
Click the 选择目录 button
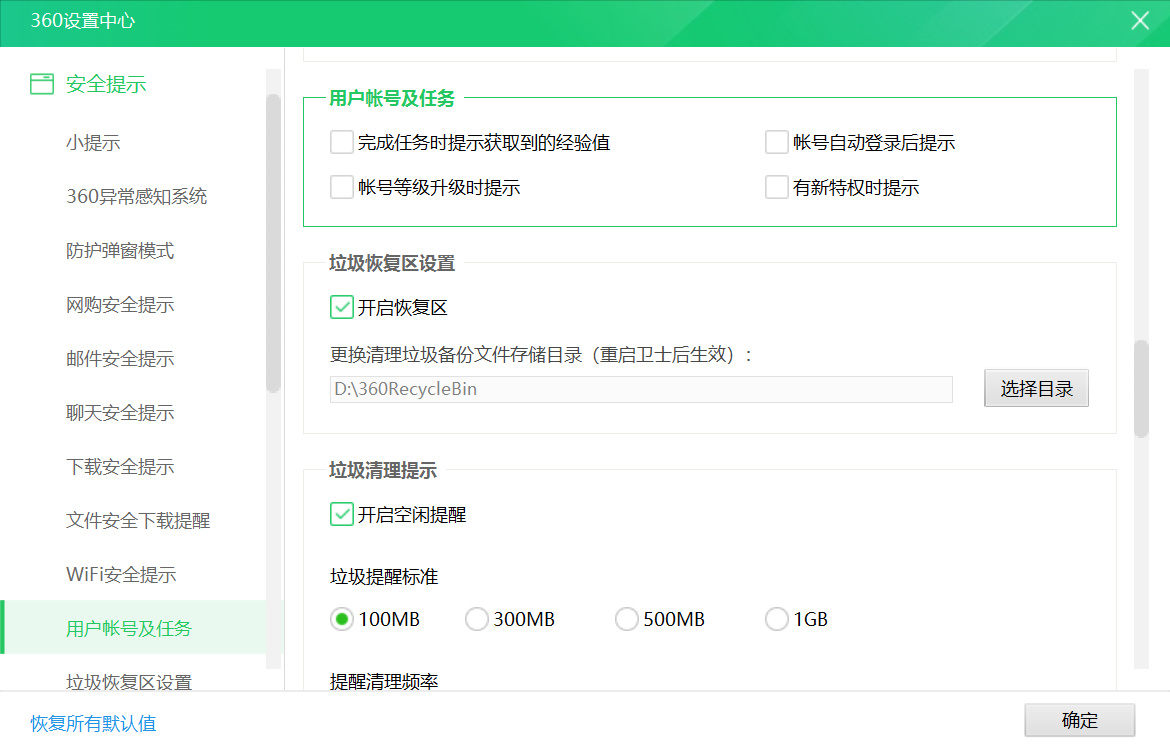coord(1036,388)
